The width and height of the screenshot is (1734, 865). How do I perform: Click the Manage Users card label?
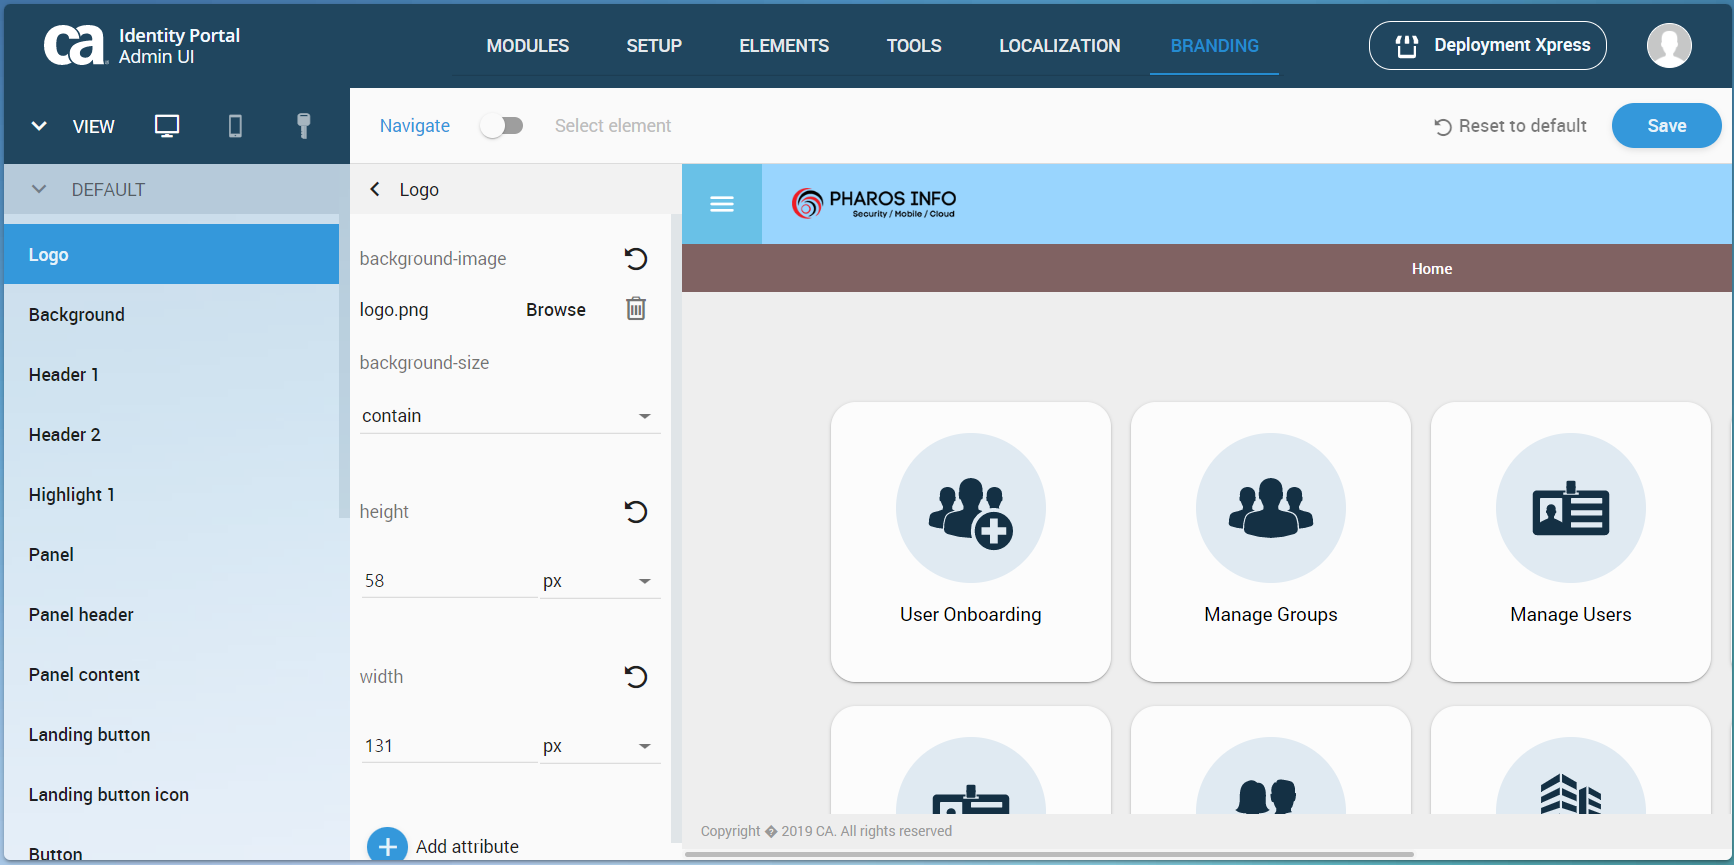click(1571, 615)
